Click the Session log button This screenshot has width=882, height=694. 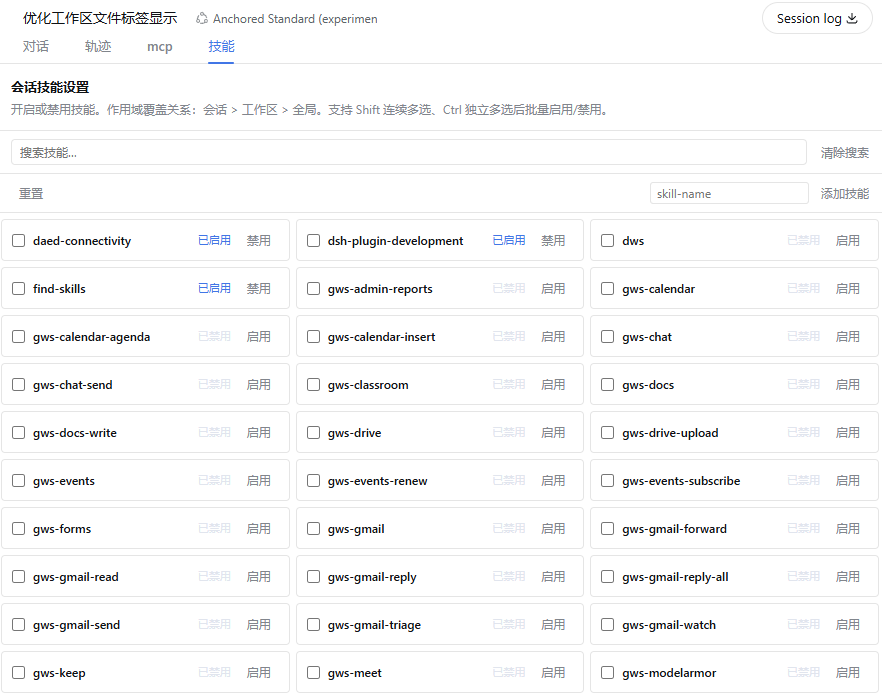[x=817, y=19]
